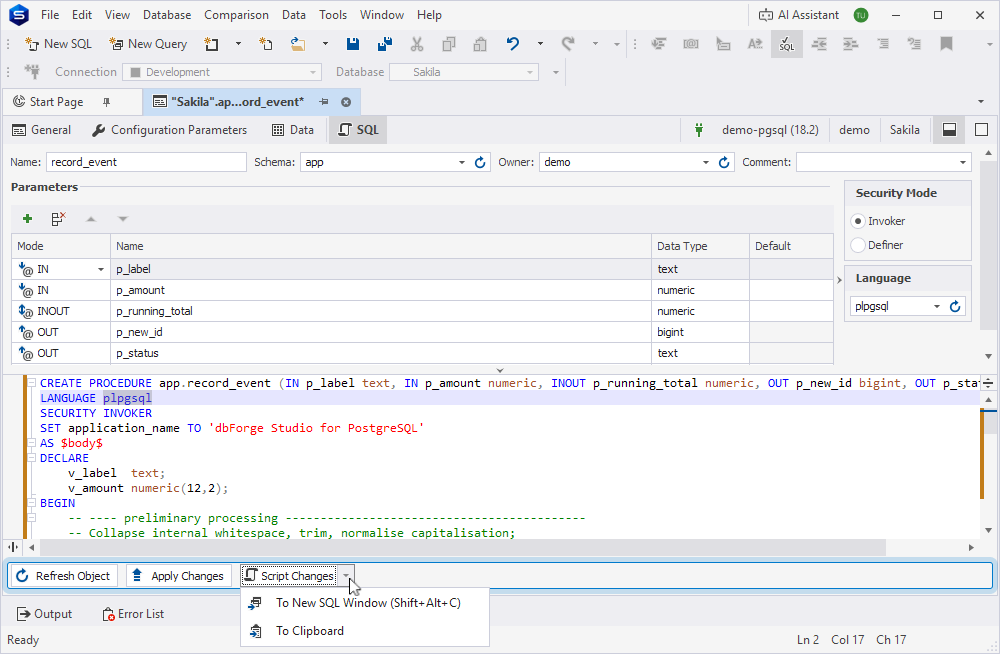The width and height of the screenshot is (1000, 654).
Task: Click the Refresh Object button
Action: click(64, 576)
